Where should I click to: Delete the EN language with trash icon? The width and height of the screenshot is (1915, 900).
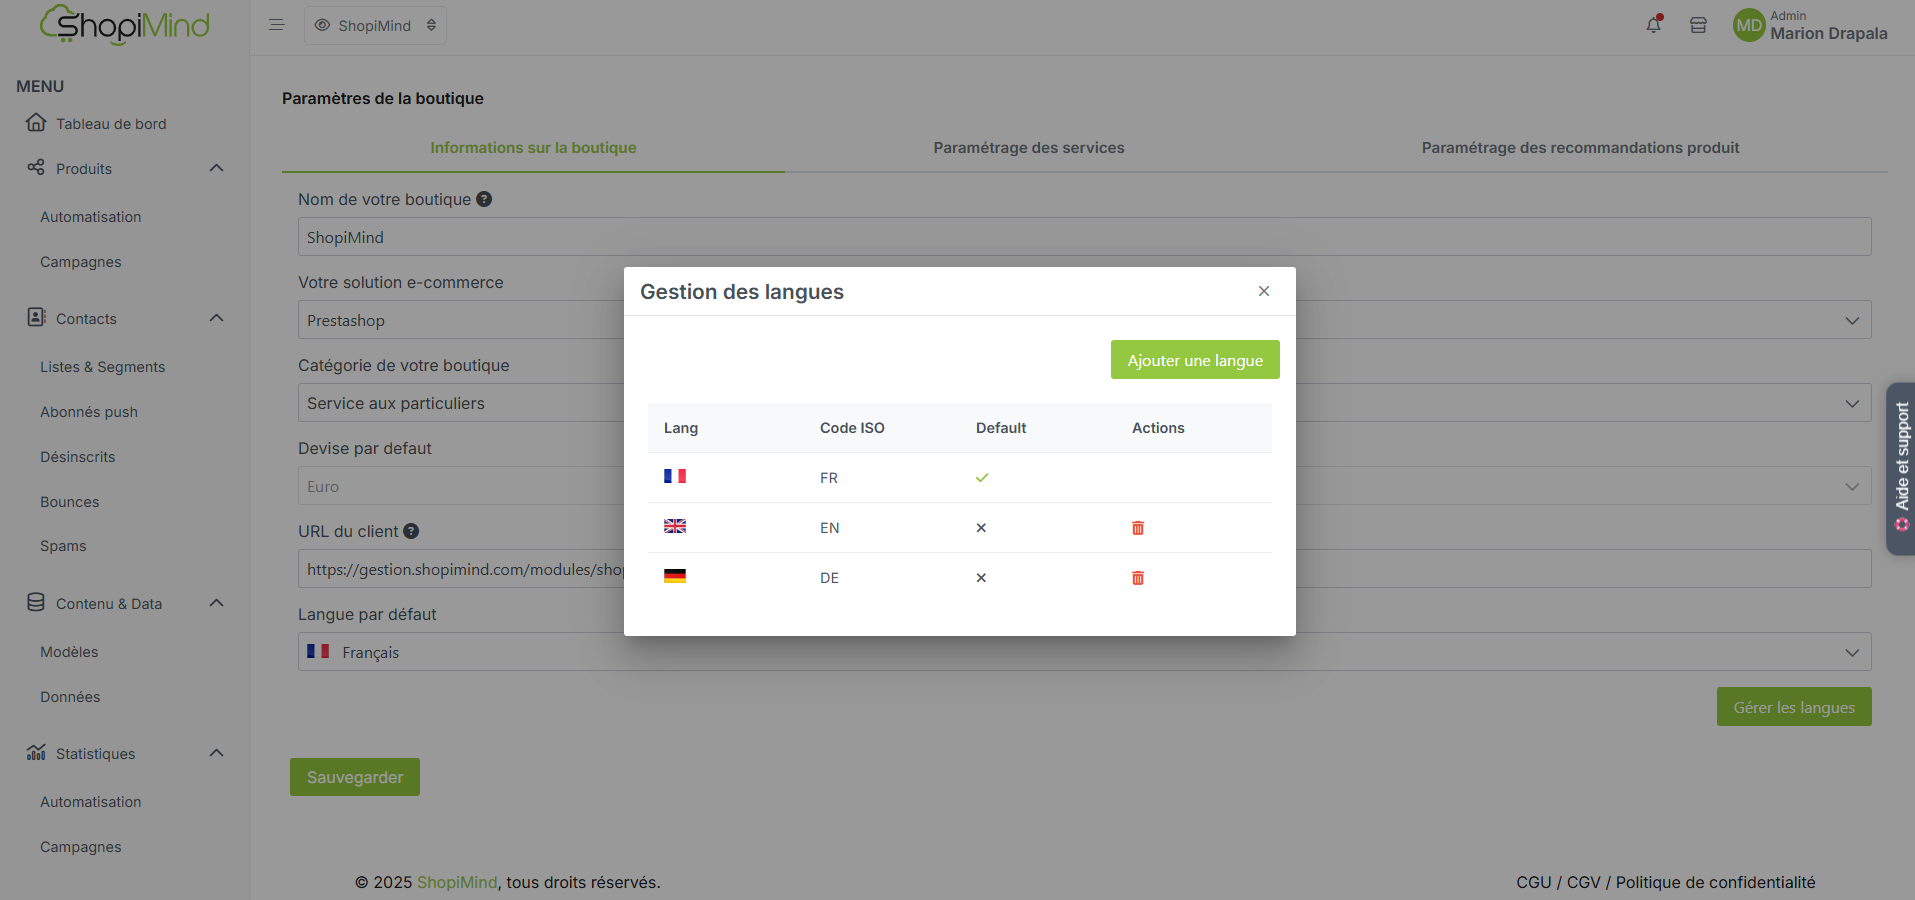(x=1138, y=528)
